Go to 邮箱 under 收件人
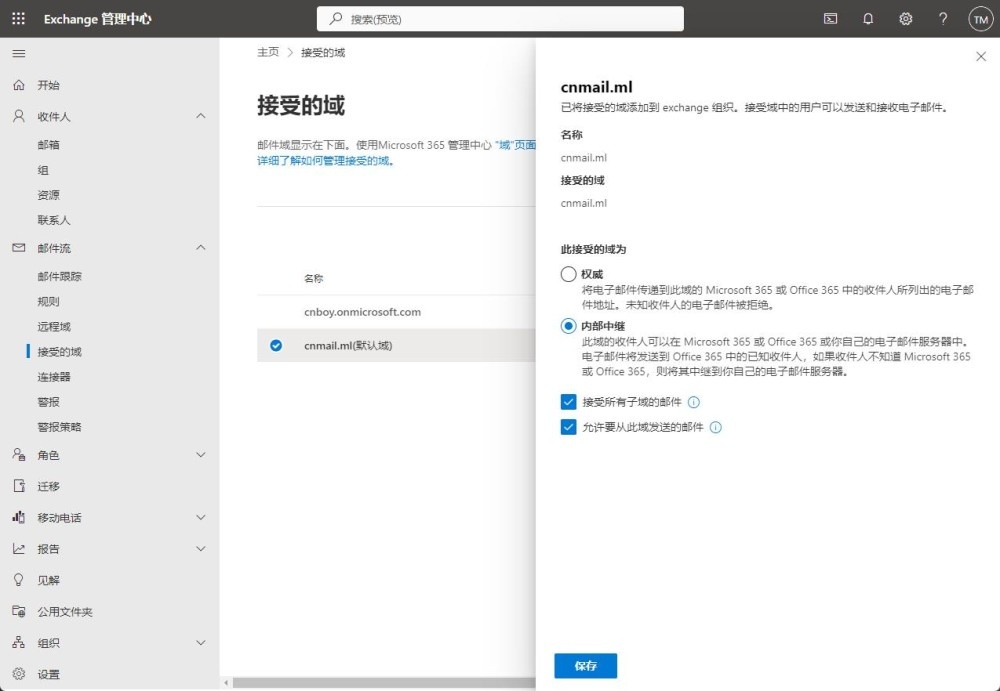 [49, 145]
